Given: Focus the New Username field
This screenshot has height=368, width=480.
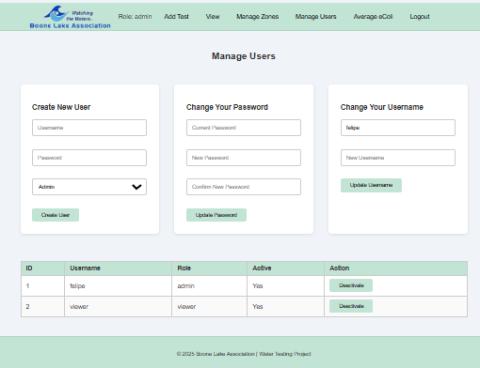Looking at the screenshot, I should (398, 158).
